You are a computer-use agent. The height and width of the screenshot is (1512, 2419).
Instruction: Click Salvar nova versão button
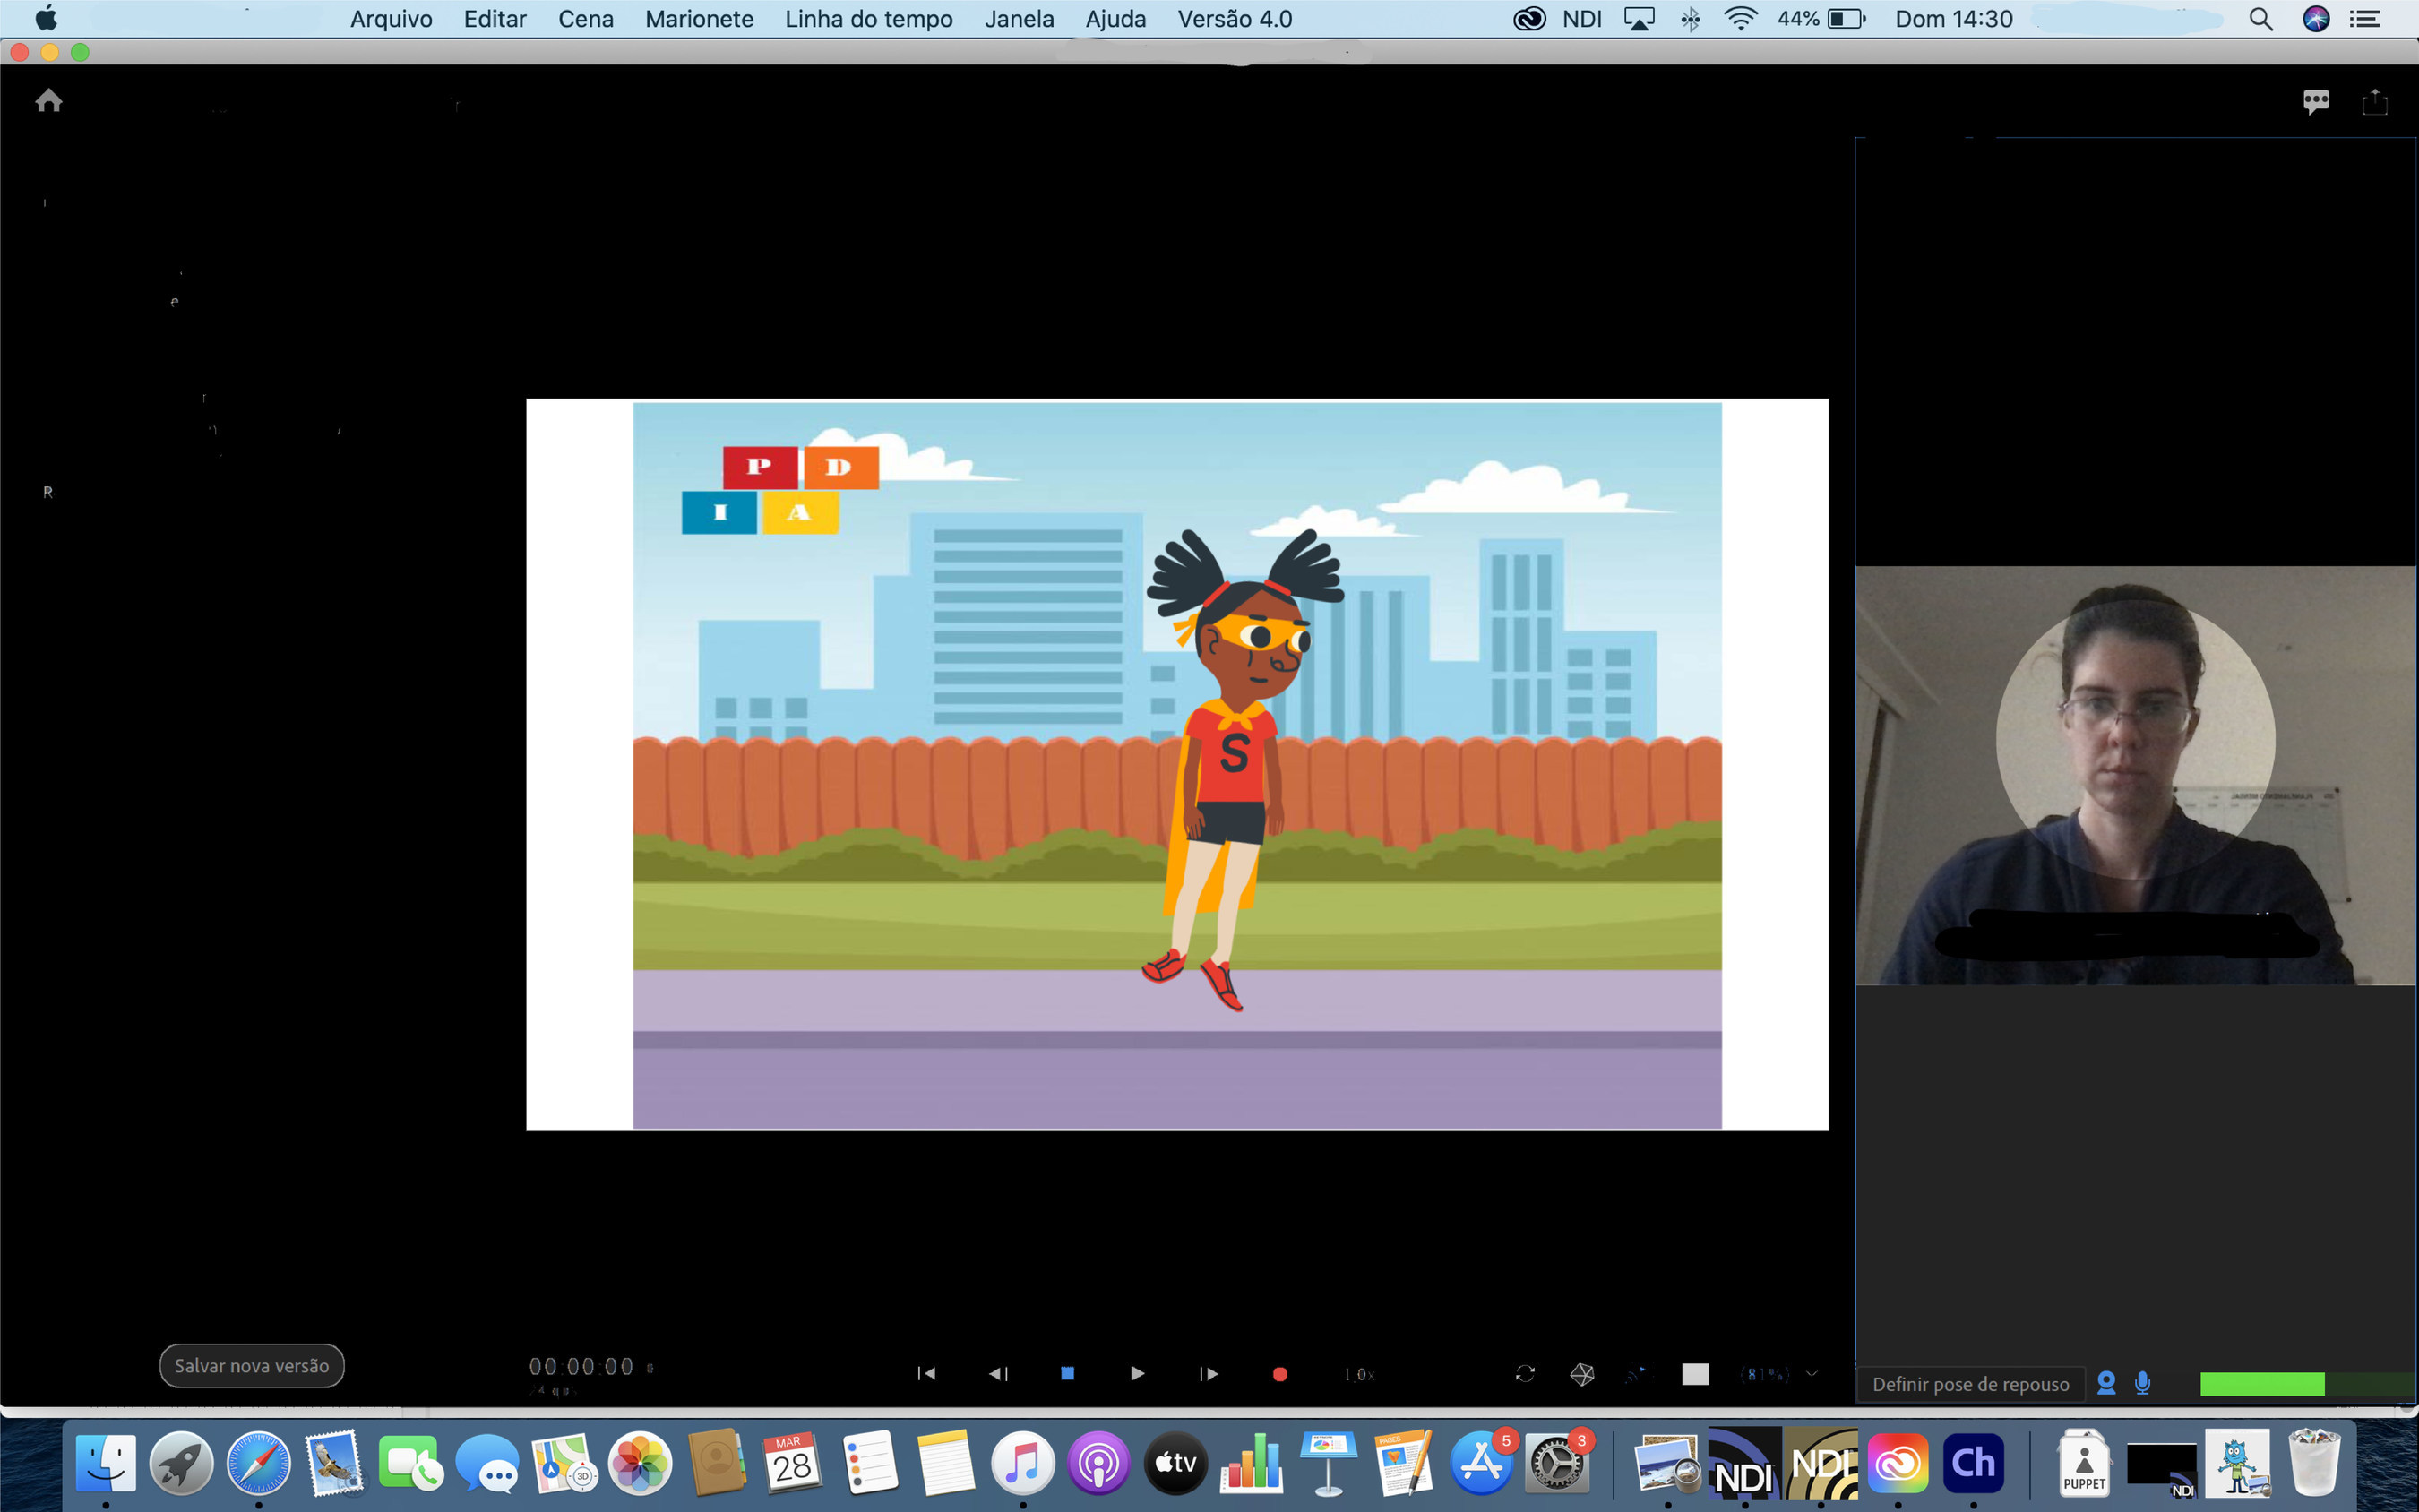[252, 1366]
